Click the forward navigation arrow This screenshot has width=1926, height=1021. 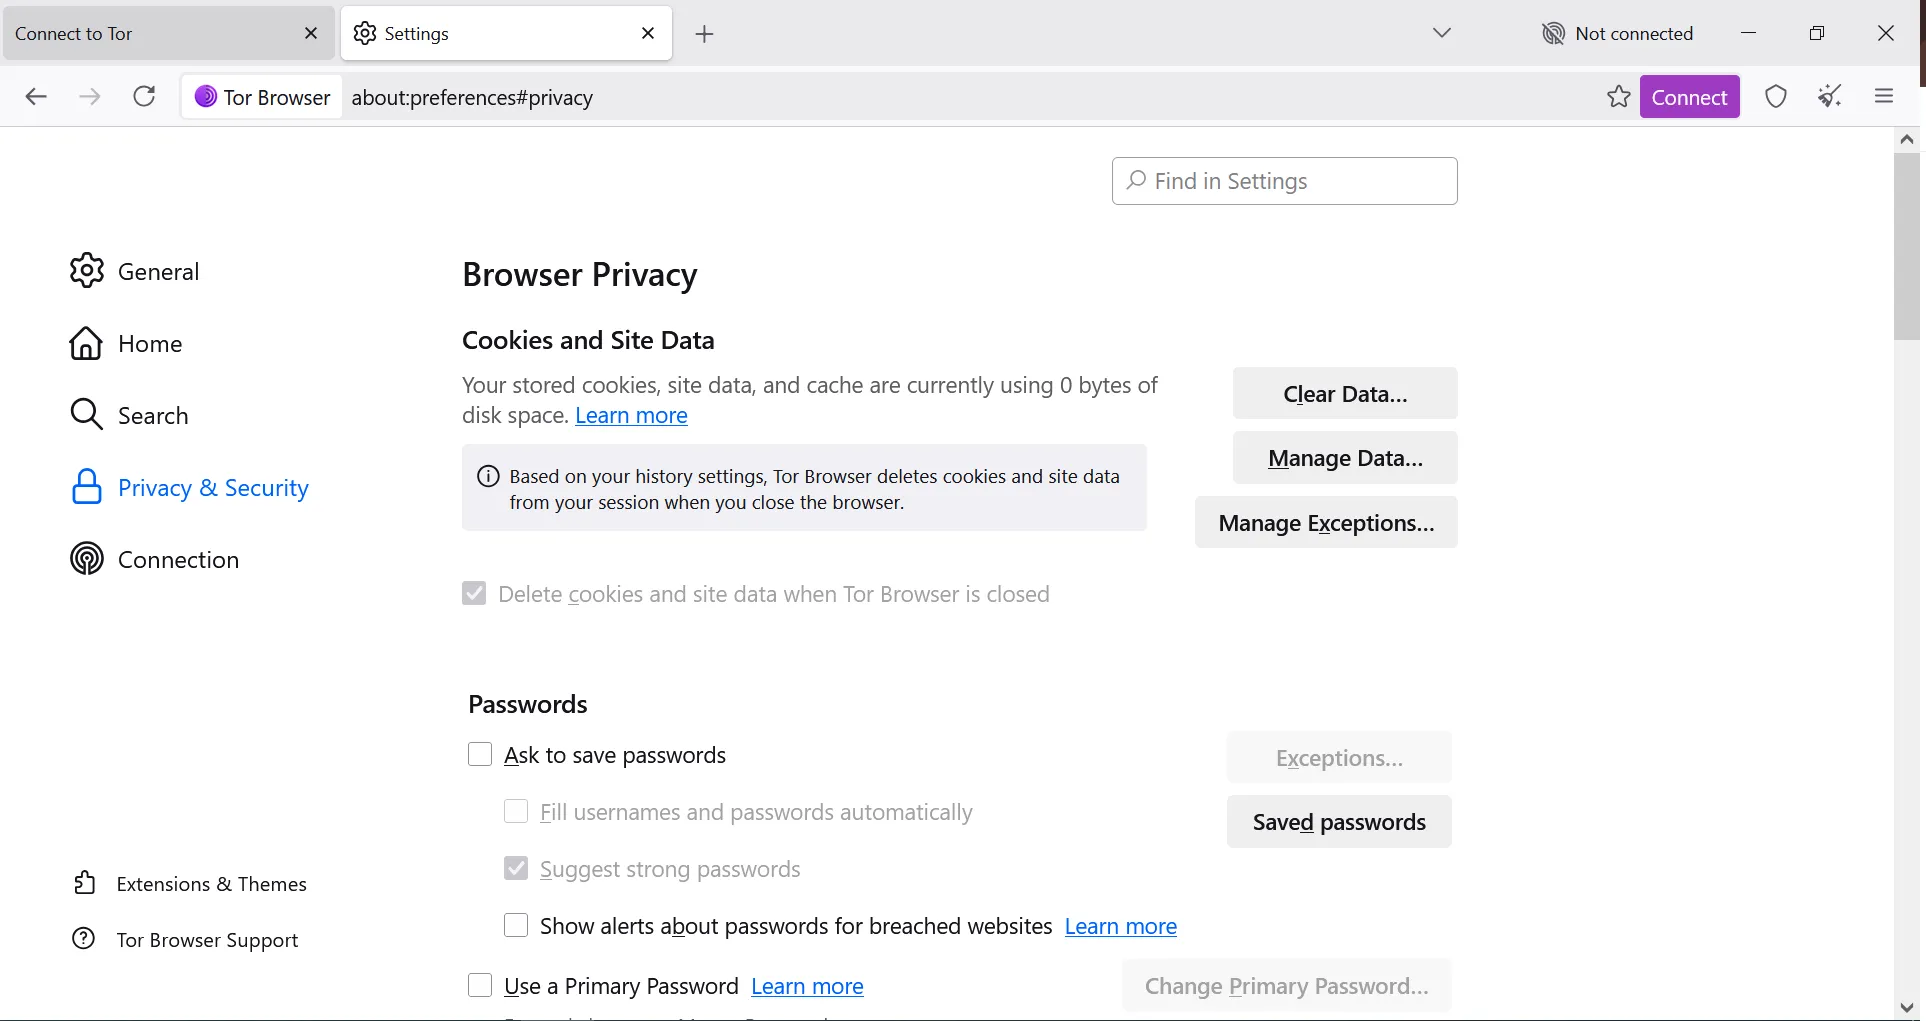pos(90,96)
